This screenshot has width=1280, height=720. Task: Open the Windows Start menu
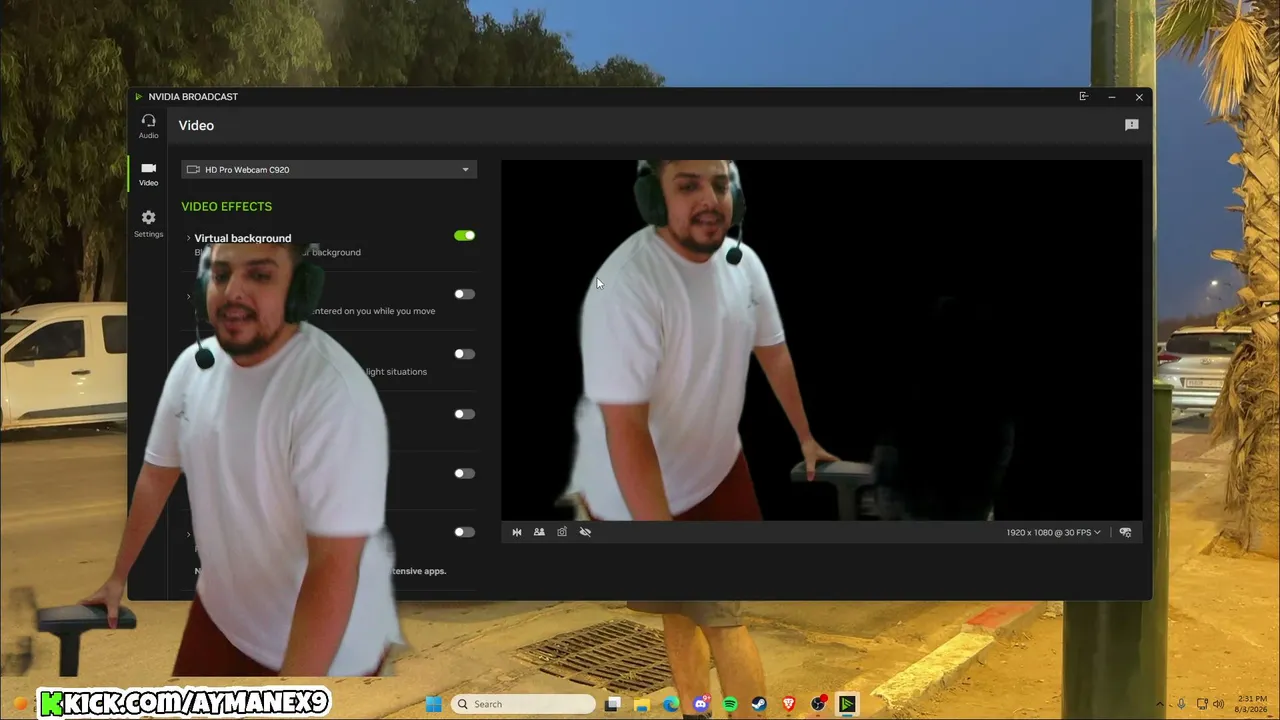tap(434, 704)
